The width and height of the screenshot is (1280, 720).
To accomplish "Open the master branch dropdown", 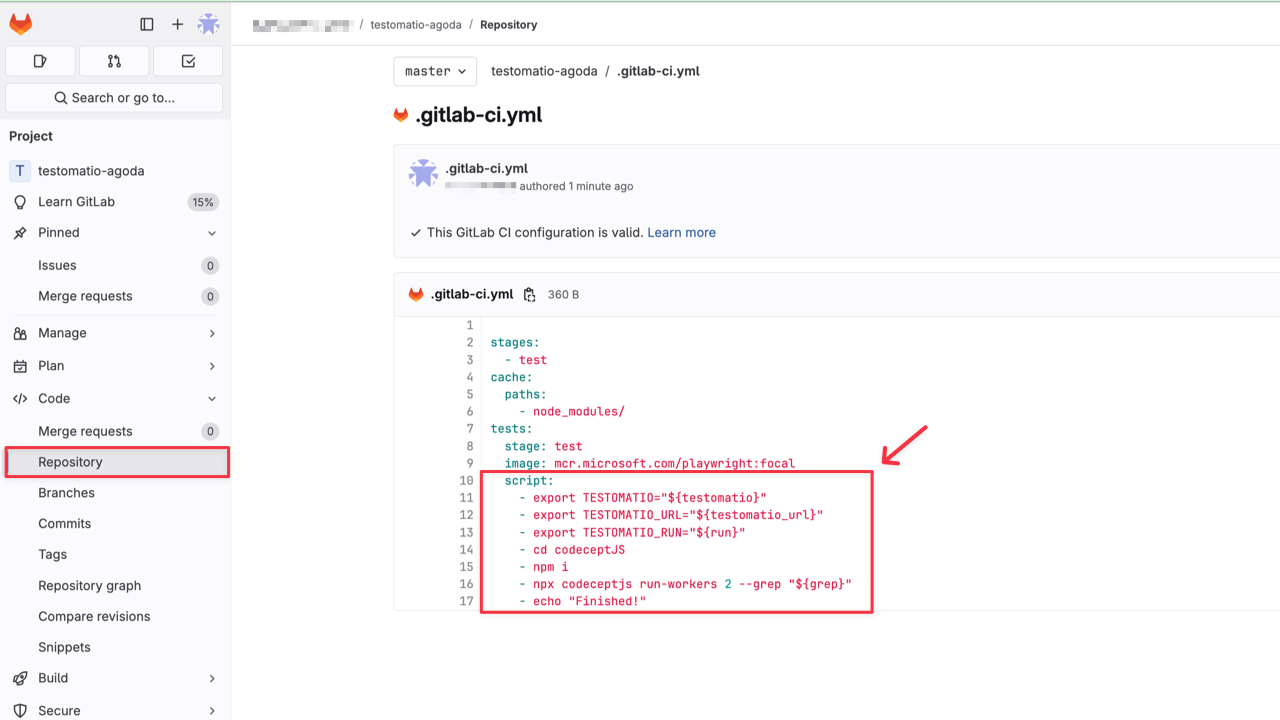I will coord(434,71).
